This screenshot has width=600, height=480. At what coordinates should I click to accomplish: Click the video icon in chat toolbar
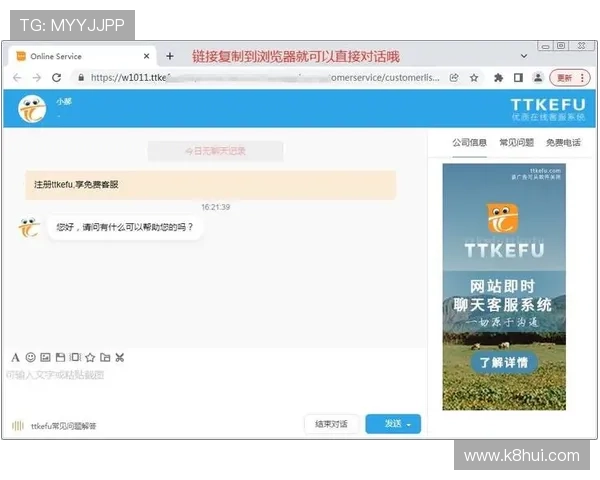click(x=75, y=357)
